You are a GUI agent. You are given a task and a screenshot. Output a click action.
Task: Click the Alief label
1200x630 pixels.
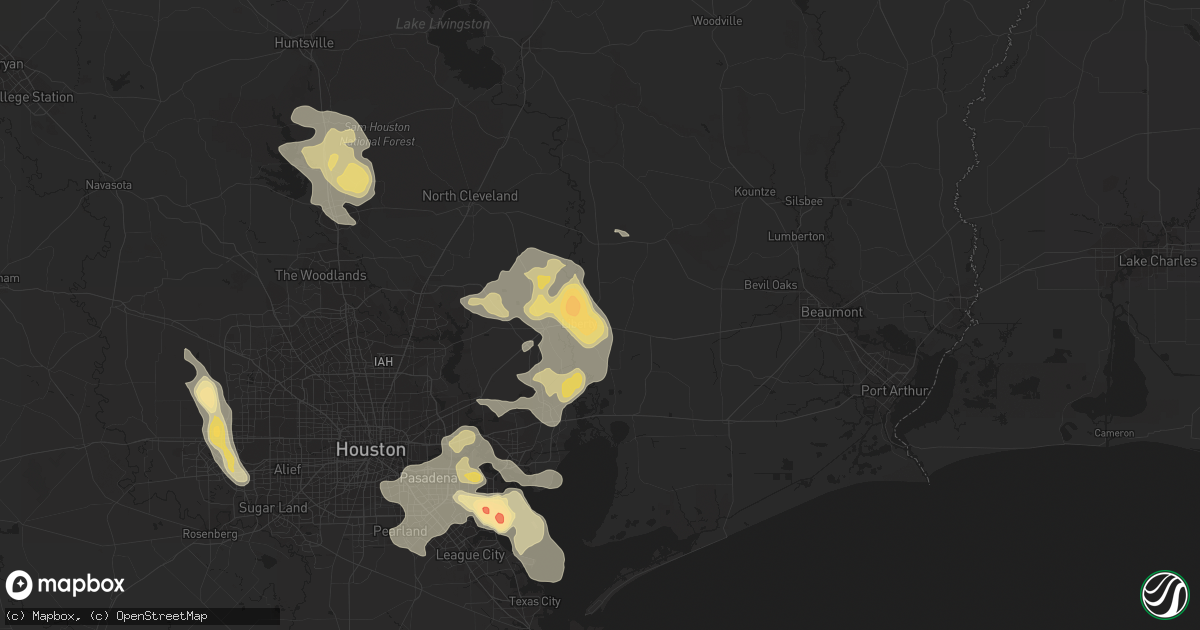coord(288,469)
